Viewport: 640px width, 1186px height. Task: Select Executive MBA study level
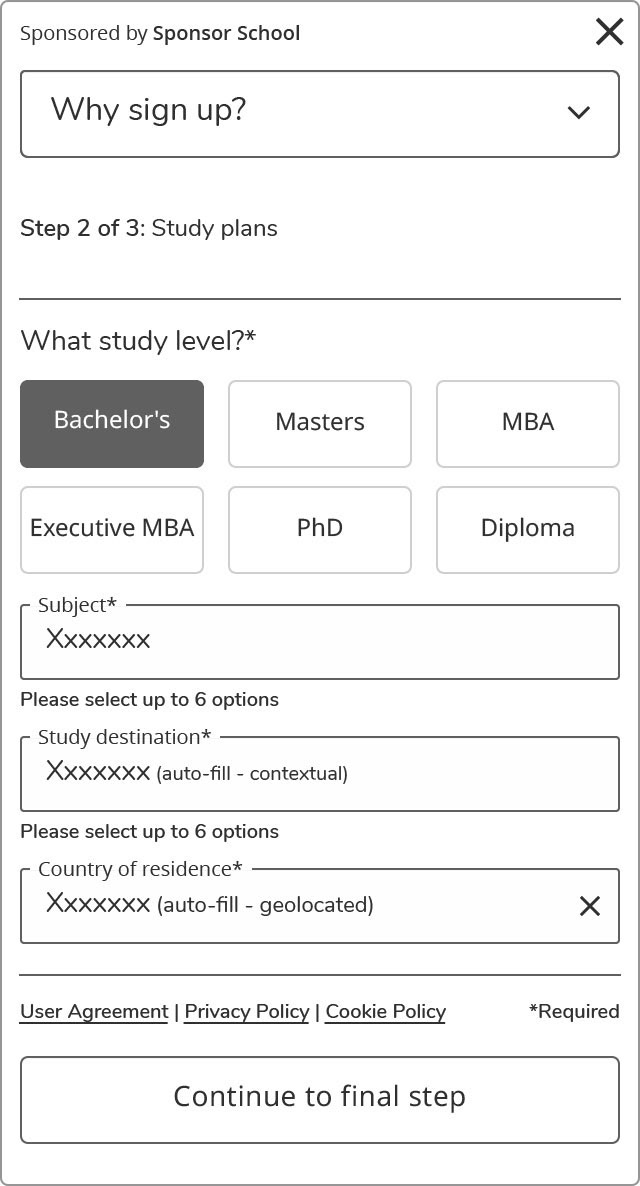112,529
